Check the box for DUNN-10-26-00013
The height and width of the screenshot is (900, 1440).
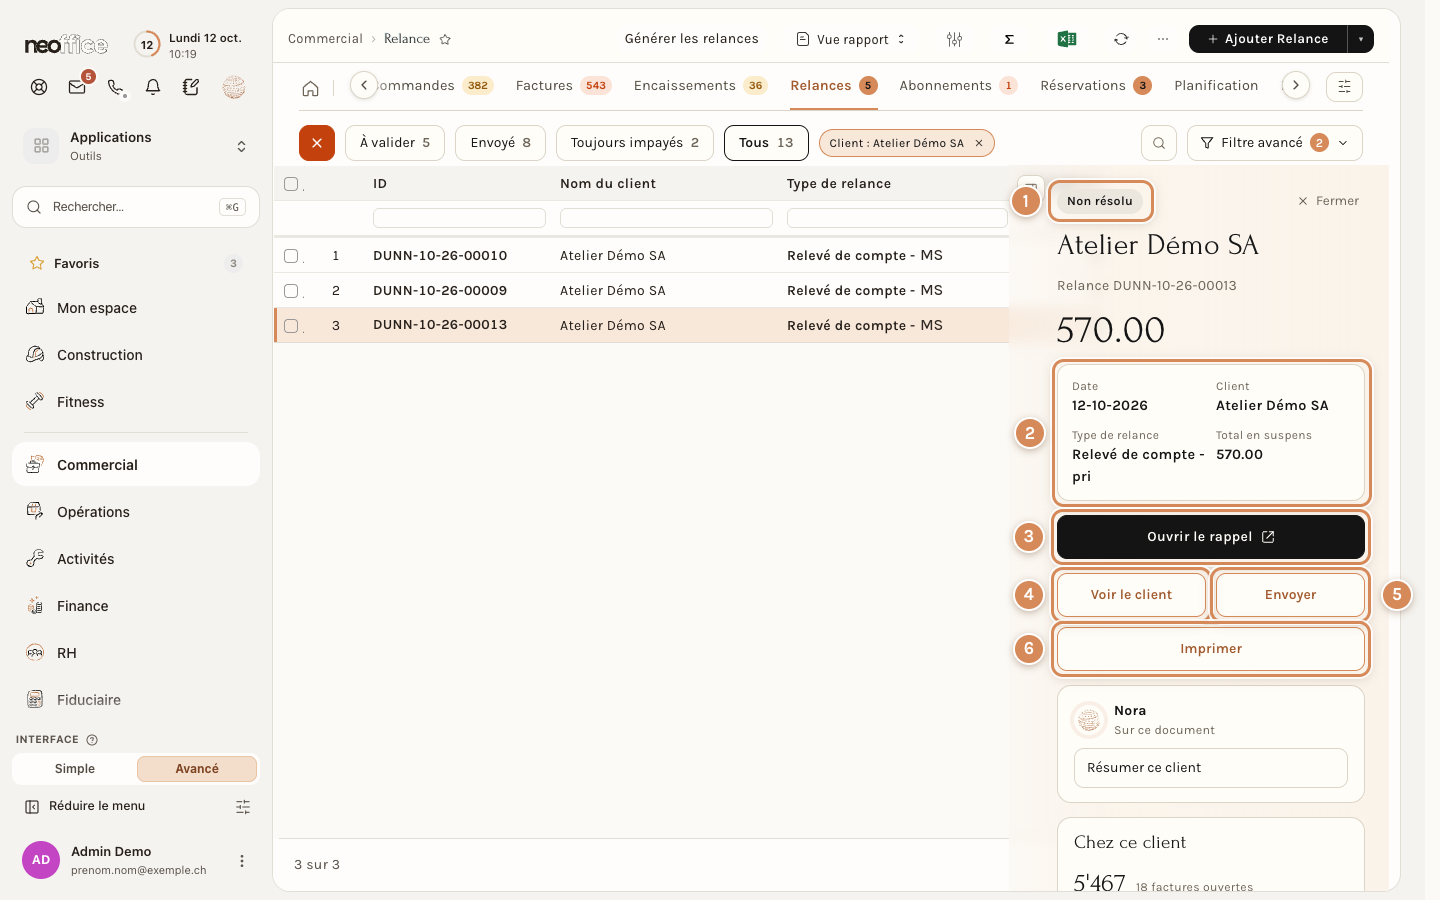pos(291,326)
